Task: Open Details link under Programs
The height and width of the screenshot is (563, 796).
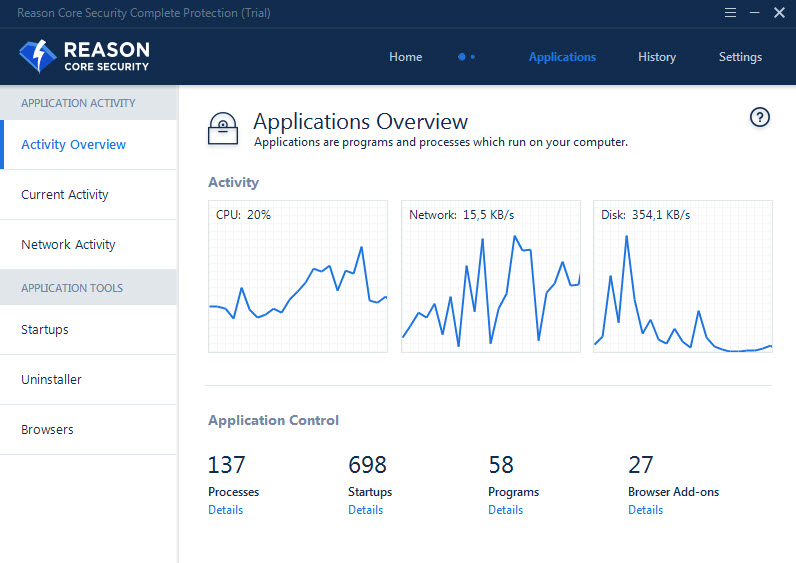Action: point(505,510)
